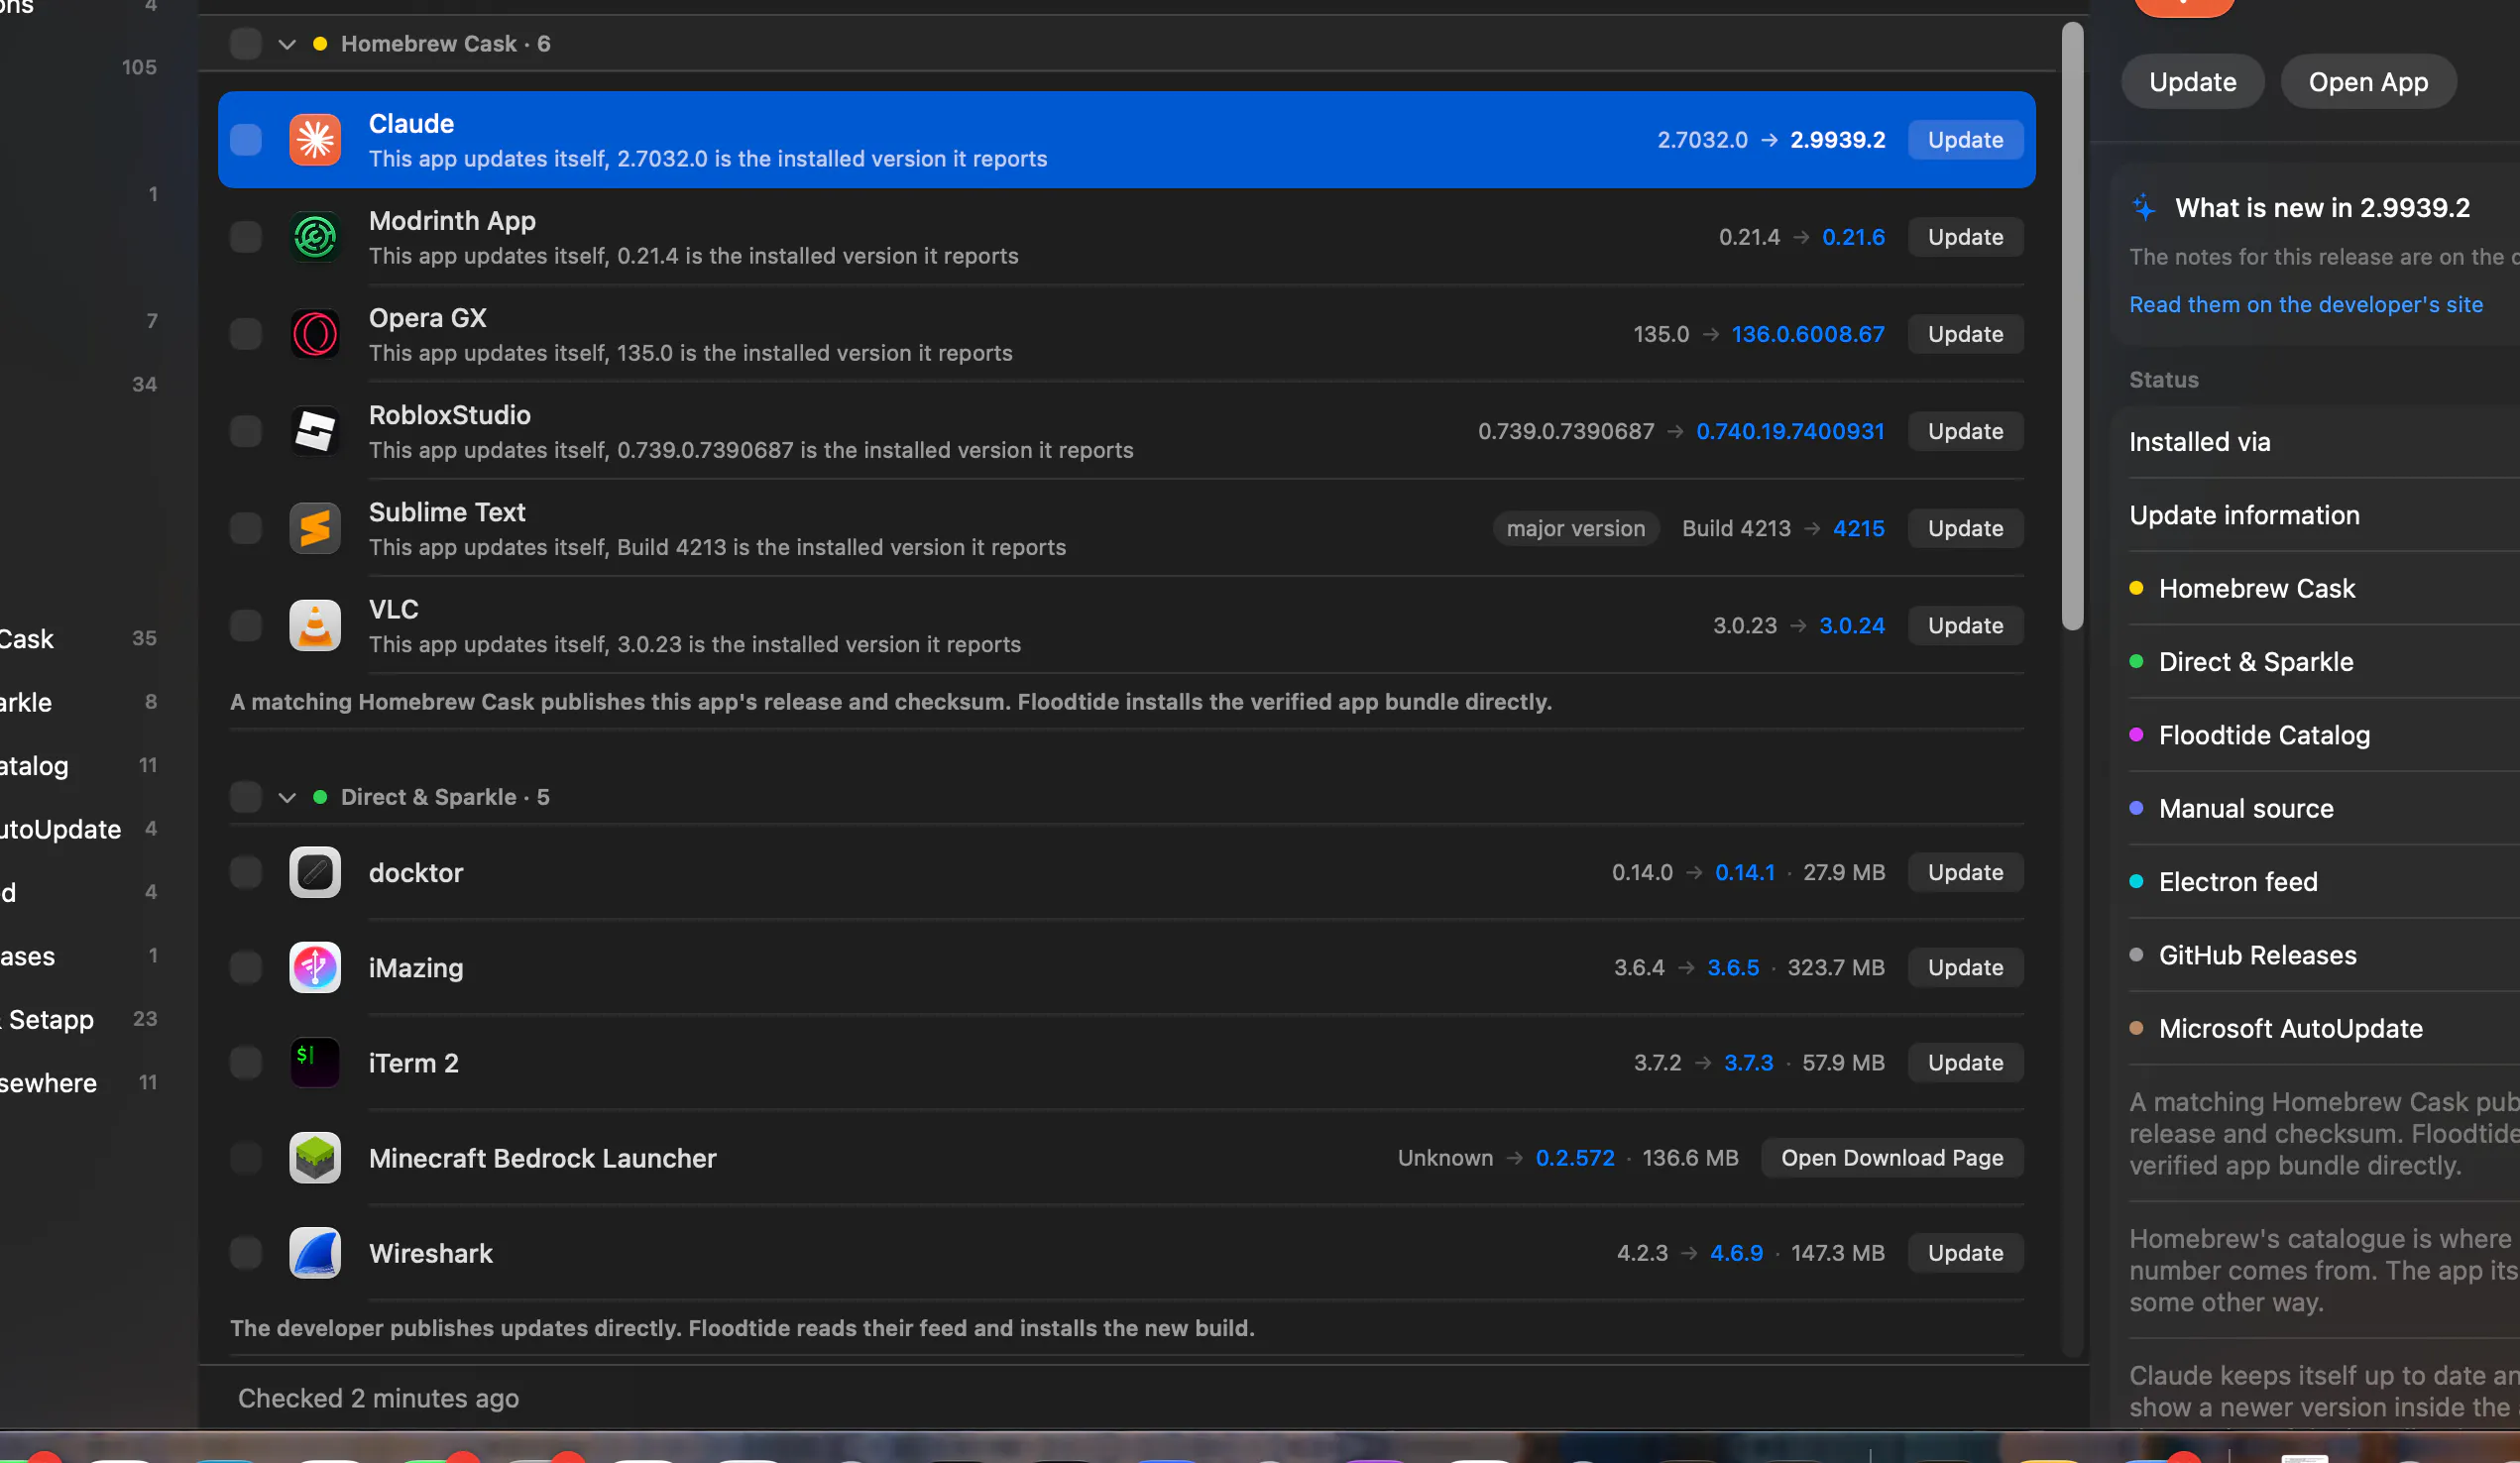Click the Open App button
2520x1463 pixels.
[2367, 81]
